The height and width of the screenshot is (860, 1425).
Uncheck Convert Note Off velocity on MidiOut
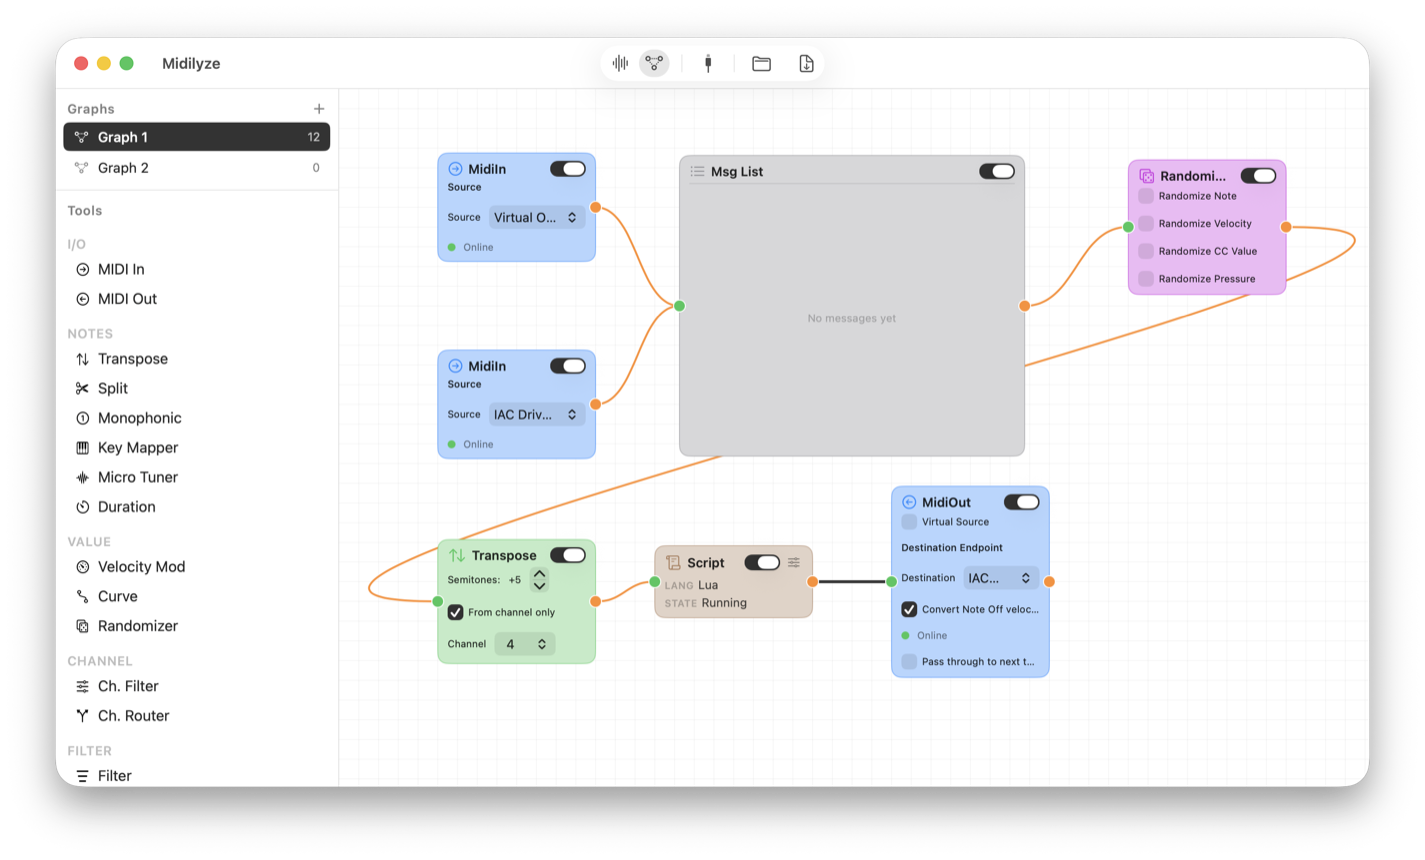[909, 609]
